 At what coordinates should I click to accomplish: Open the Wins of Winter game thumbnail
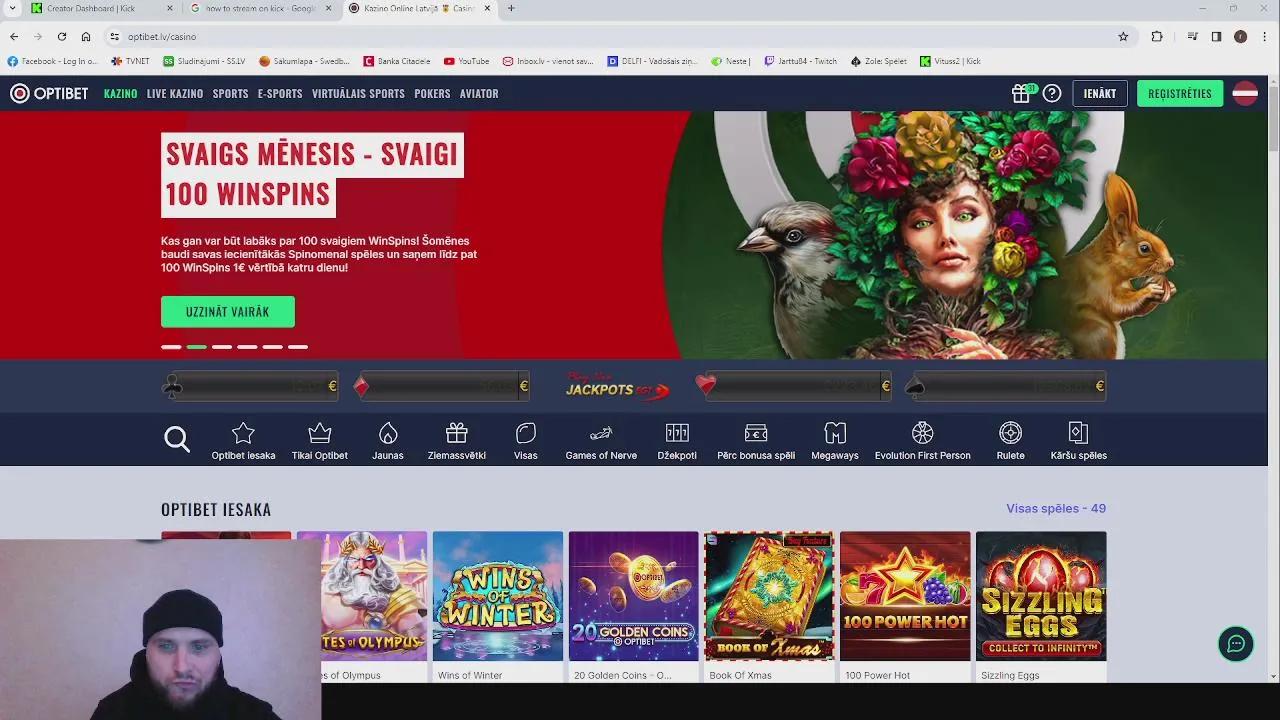pos(498,596)
